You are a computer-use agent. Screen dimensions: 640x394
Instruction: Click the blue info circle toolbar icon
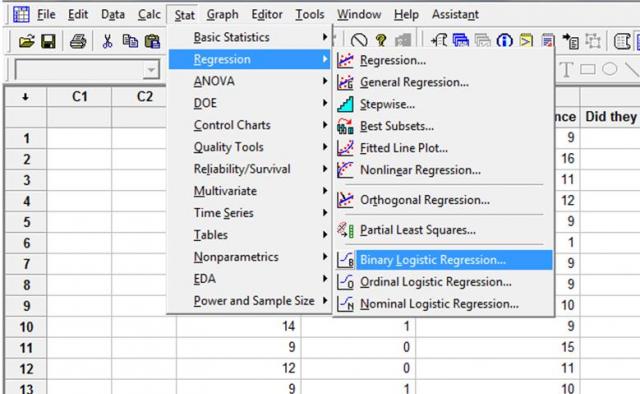pyautogui.click(x=504, y=40)
